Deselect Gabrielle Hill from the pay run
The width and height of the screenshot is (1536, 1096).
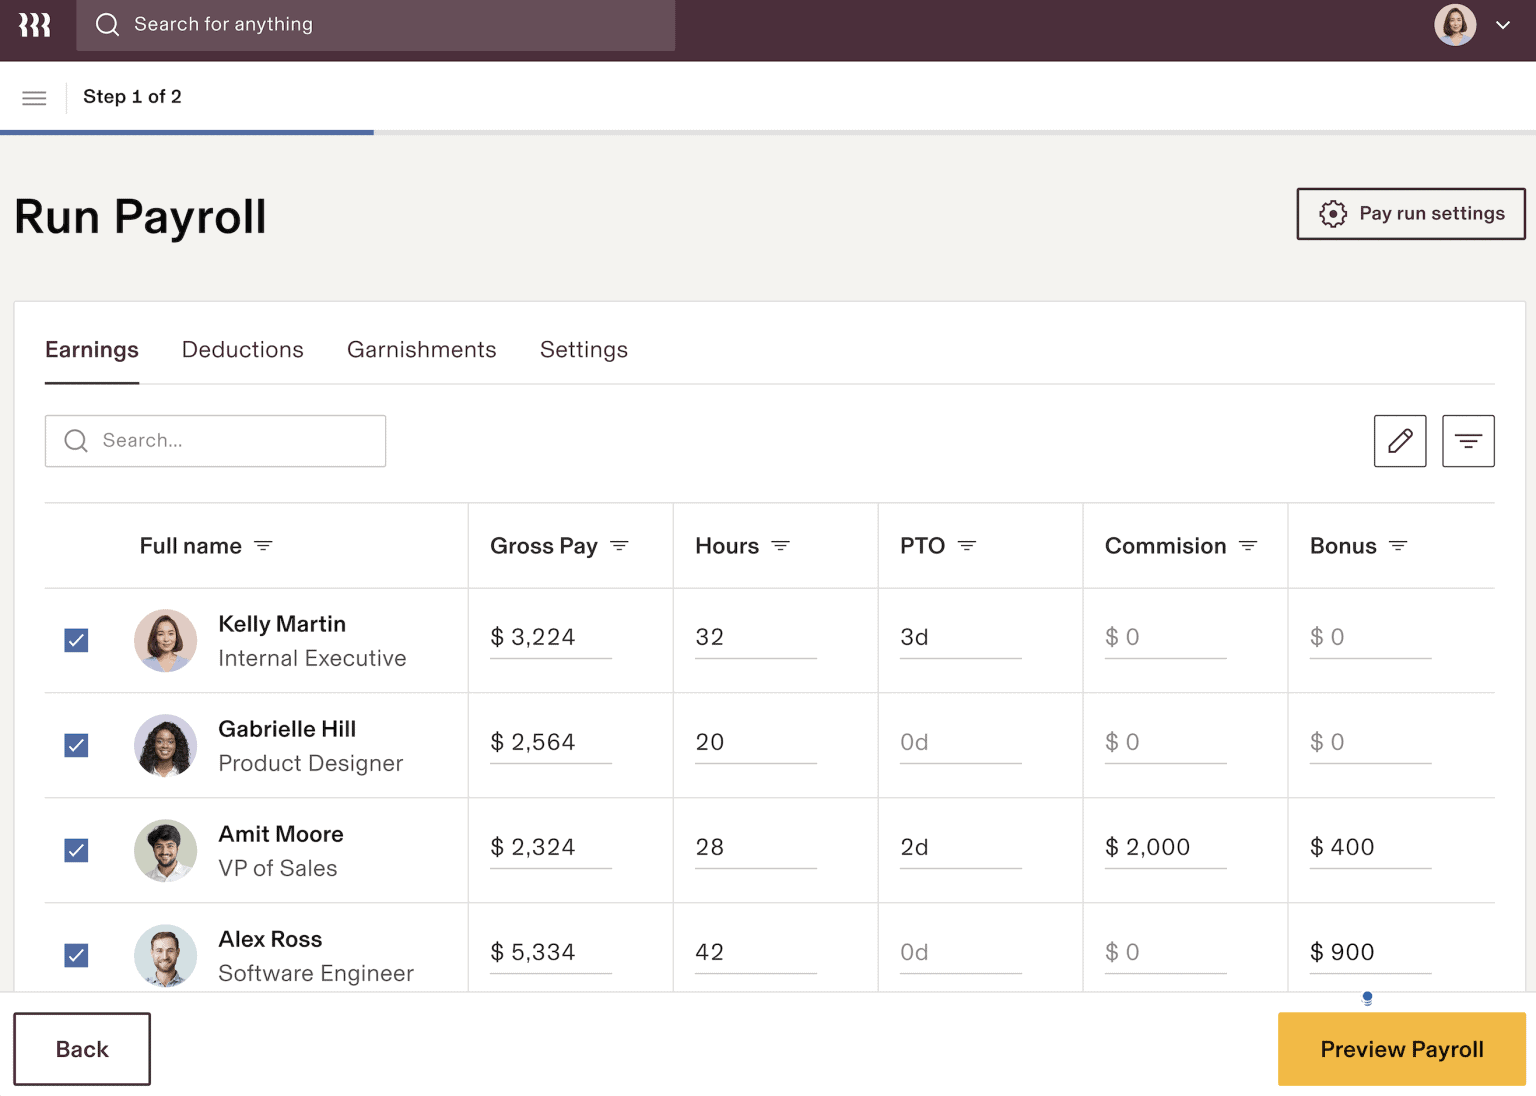pyautogui.click(x=76, y=745)
